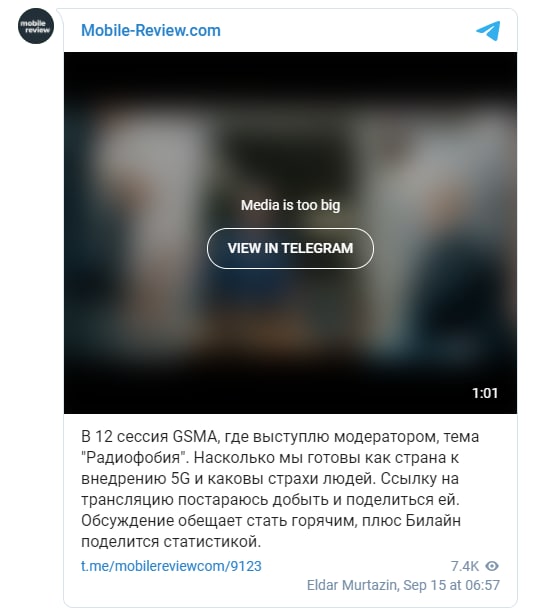Click the word 'Обсуждение' in the post
The image size is (546, 613).
click(127, 521)
